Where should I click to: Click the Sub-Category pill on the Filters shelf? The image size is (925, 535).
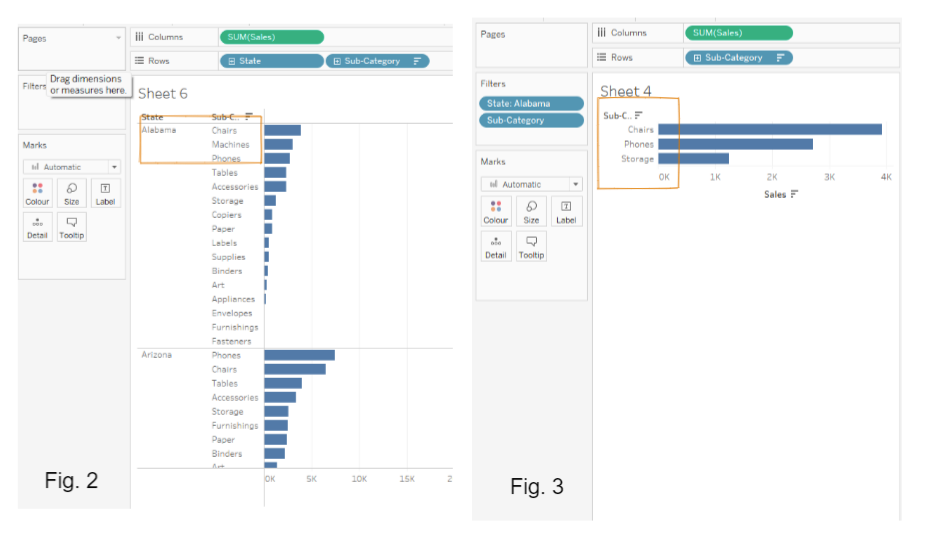pyautogui.click(x=531, y=120)
